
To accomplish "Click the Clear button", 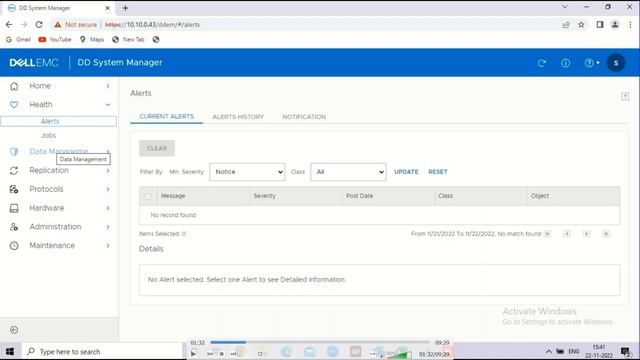I will tap(157, 148).
